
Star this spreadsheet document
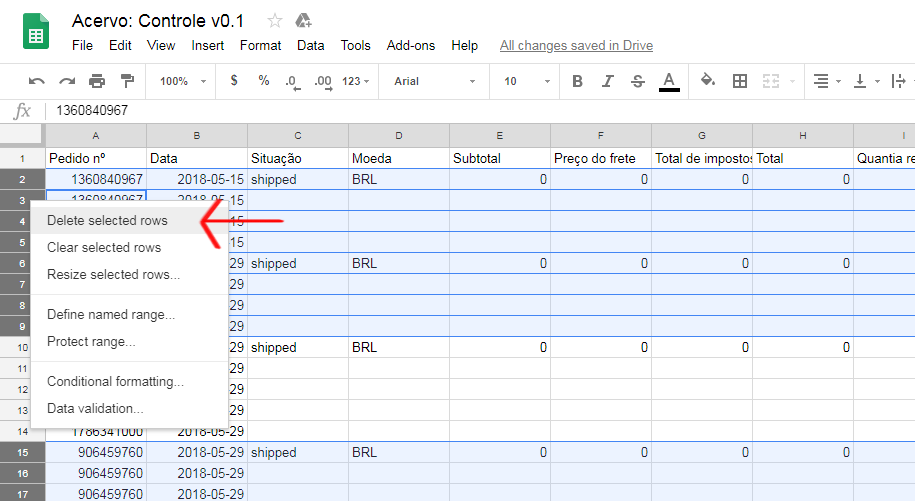[275, 21]
